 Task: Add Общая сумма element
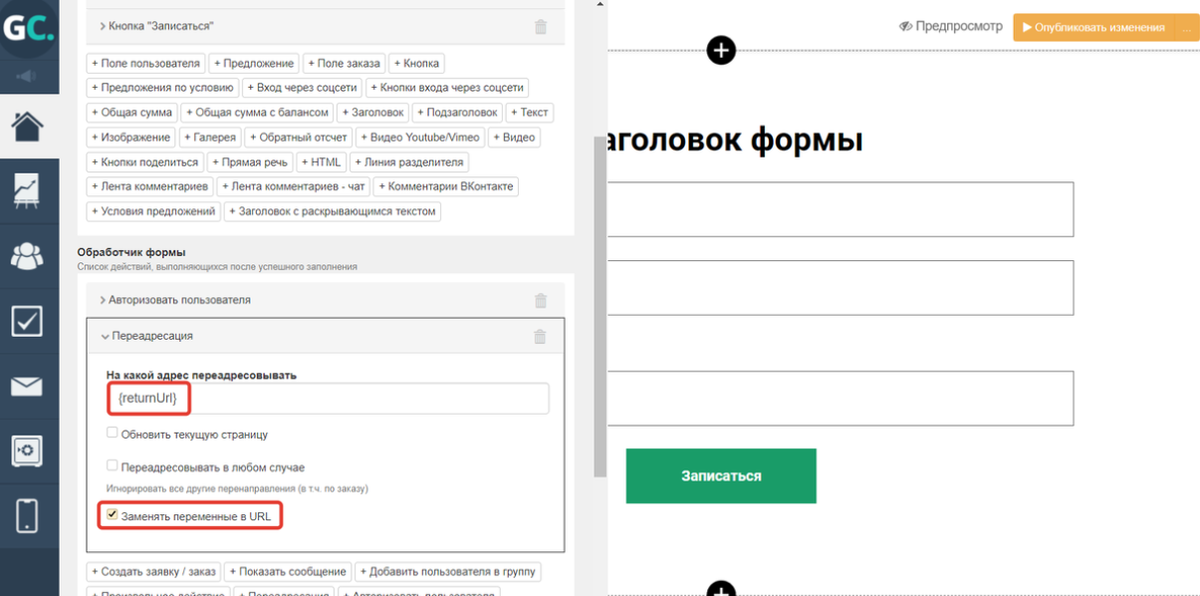[x=134, y=113]
